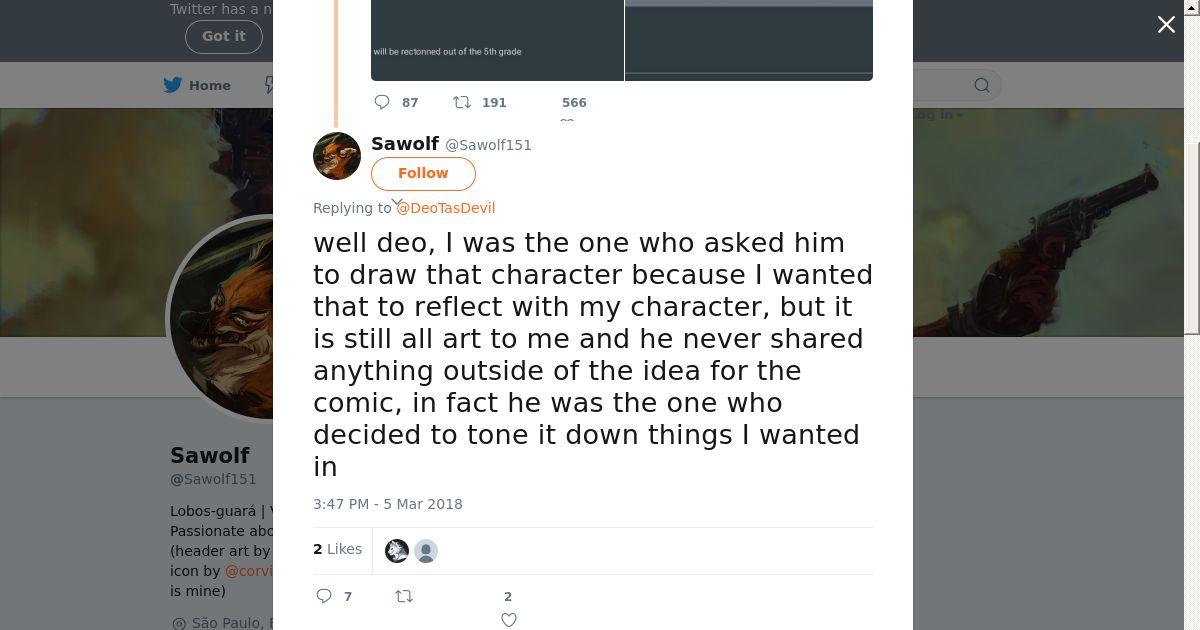Image resolution: width=1200 pixels, height=630 pixels.
Task: Close the tweet overlay with the X
Action: 1166,25
